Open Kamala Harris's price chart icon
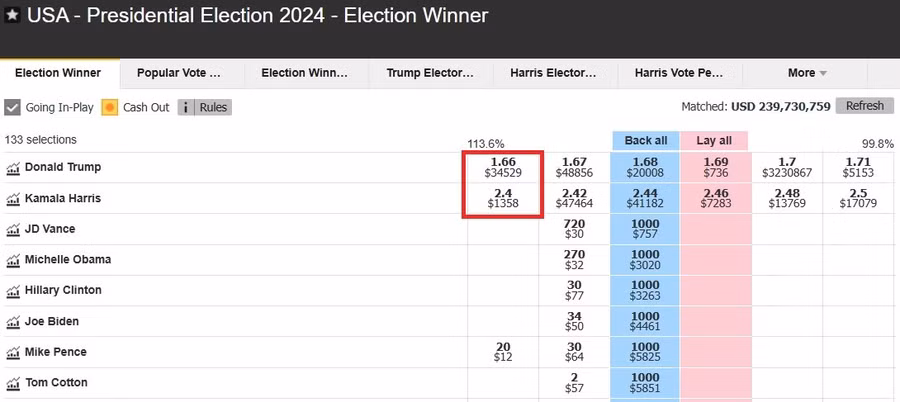Viewport: 900px width, 402px height. click(13, 199)
